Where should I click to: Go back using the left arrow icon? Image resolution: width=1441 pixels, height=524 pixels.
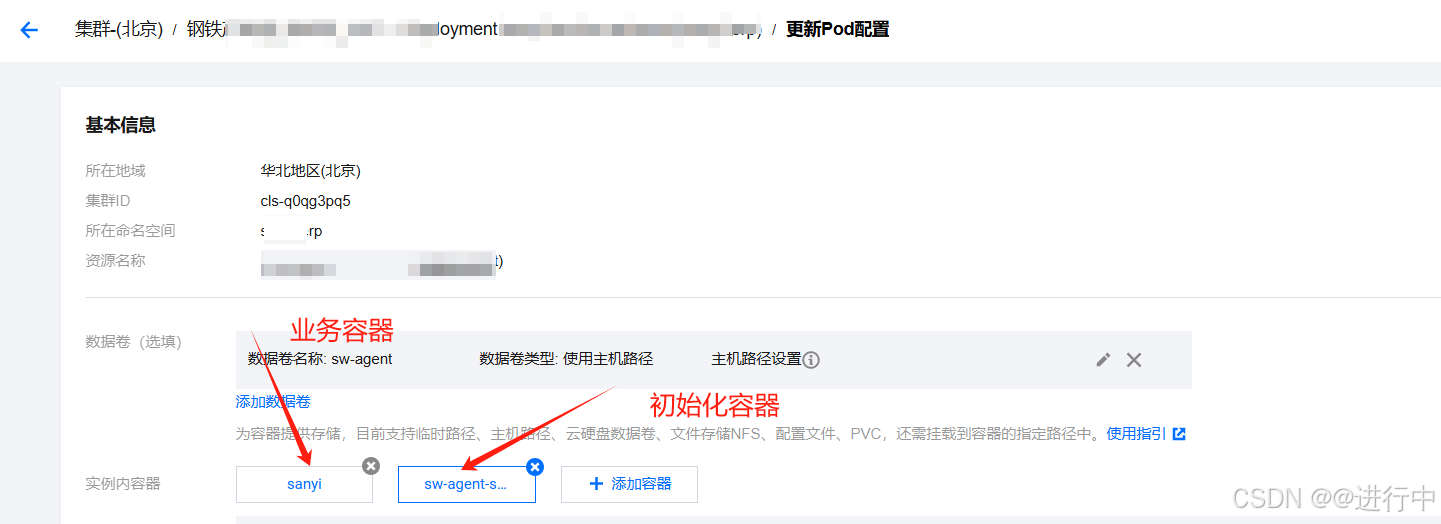29,30
